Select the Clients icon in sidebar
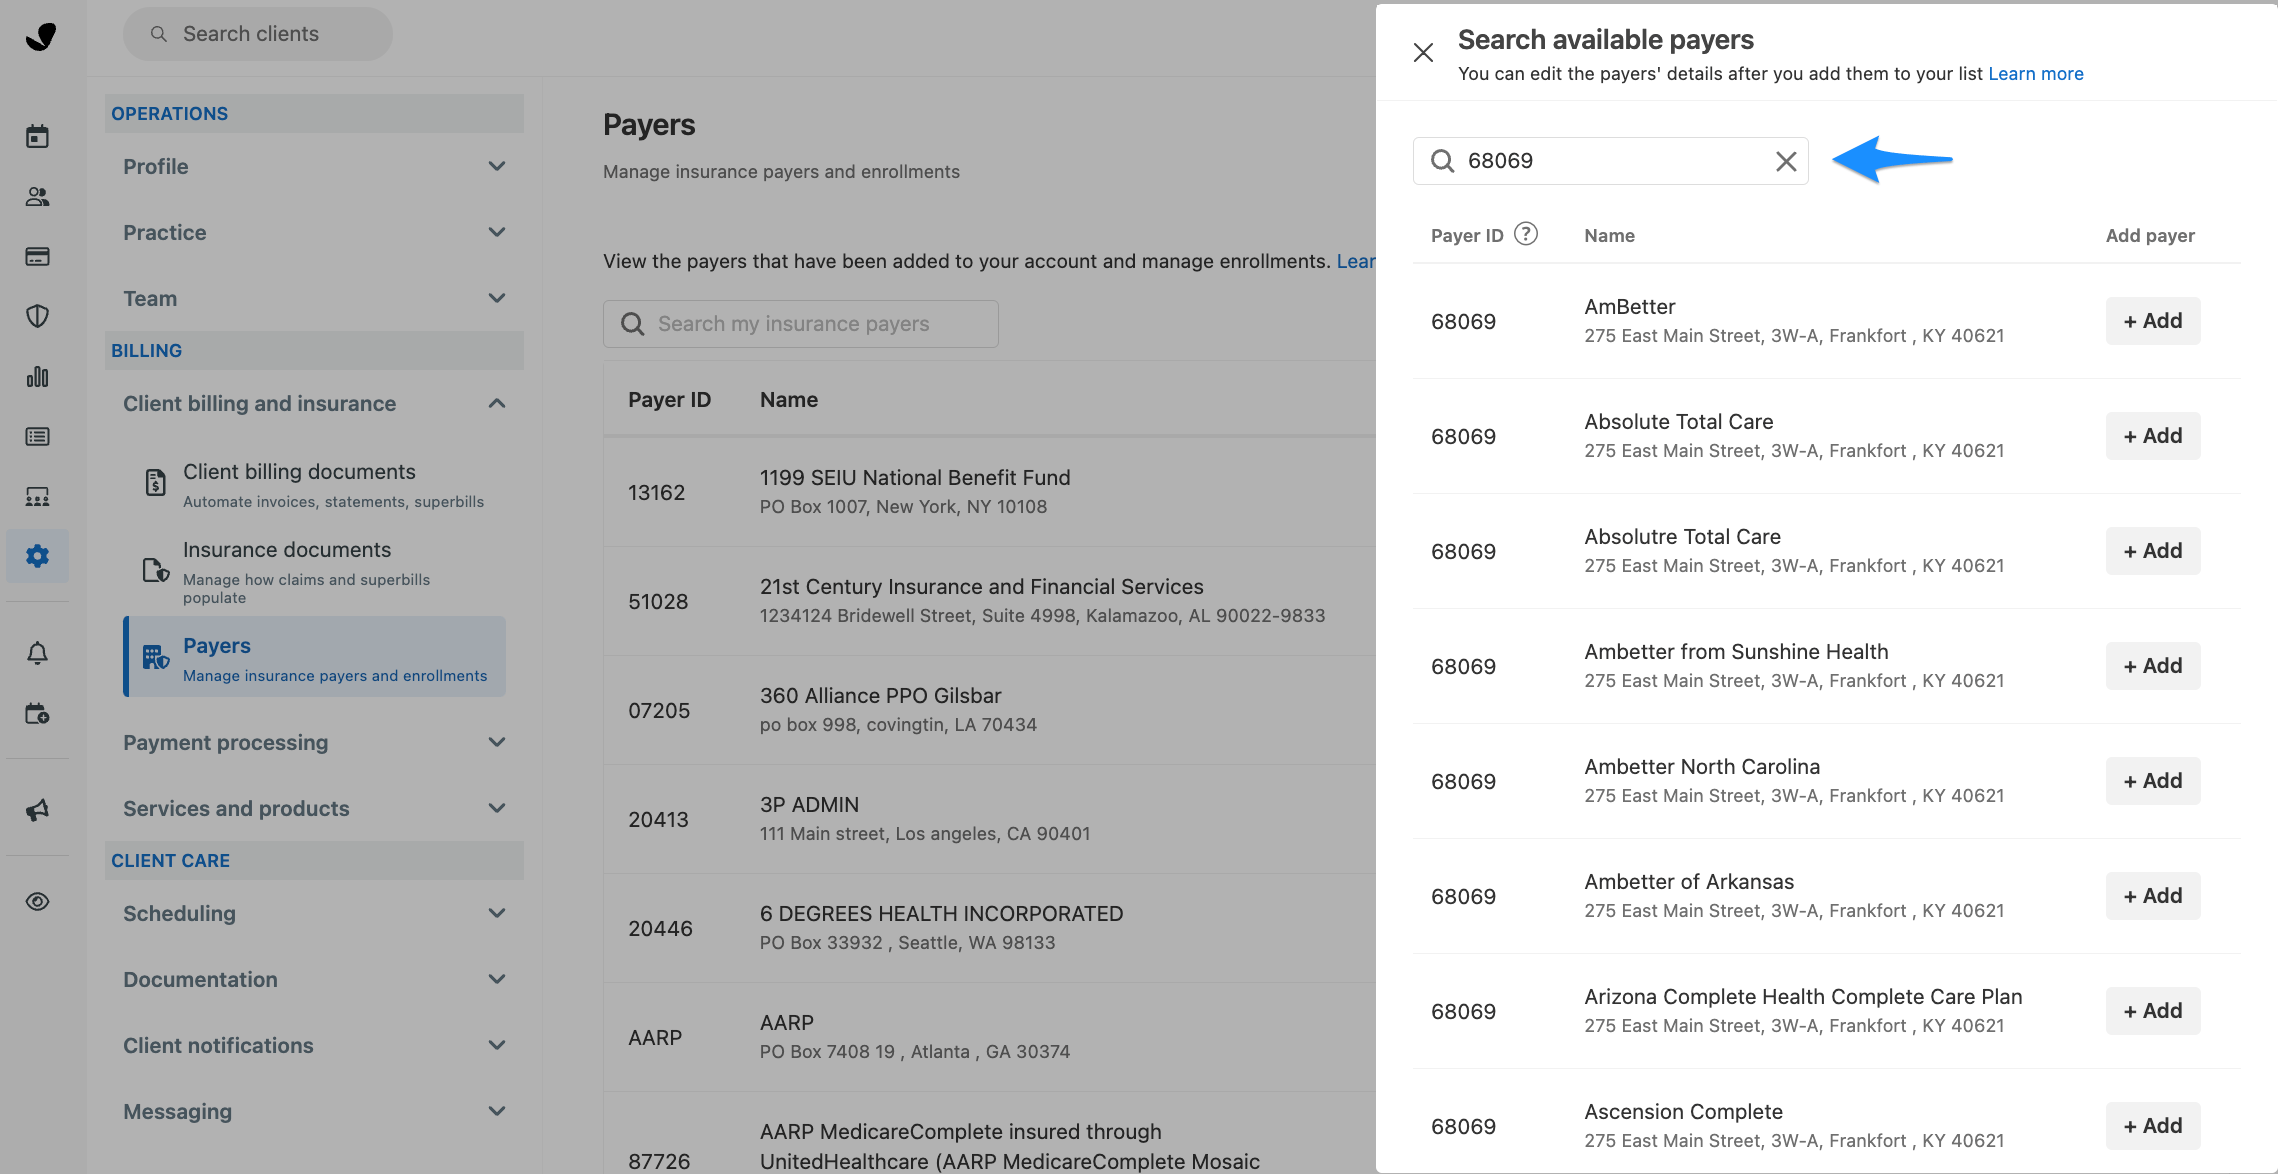Screen dimensions: 2278x1174 (x=37, y=196)
